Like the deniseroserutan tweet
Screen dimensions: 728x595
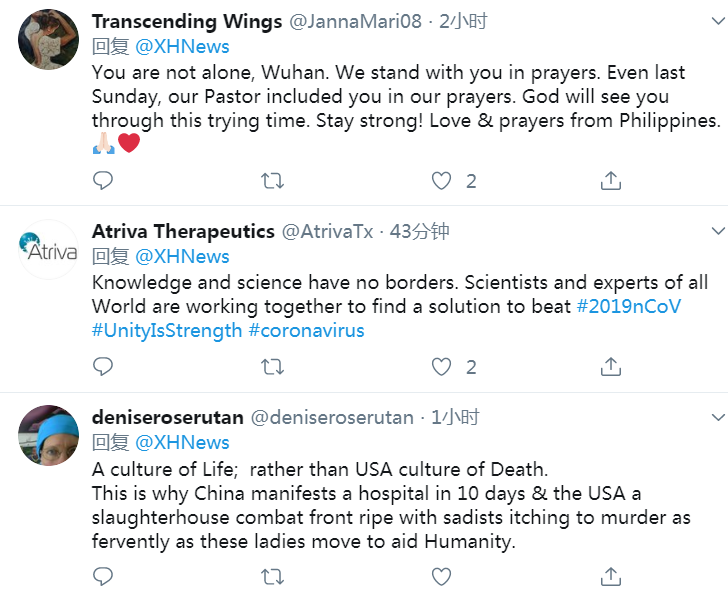coord(441,577)
